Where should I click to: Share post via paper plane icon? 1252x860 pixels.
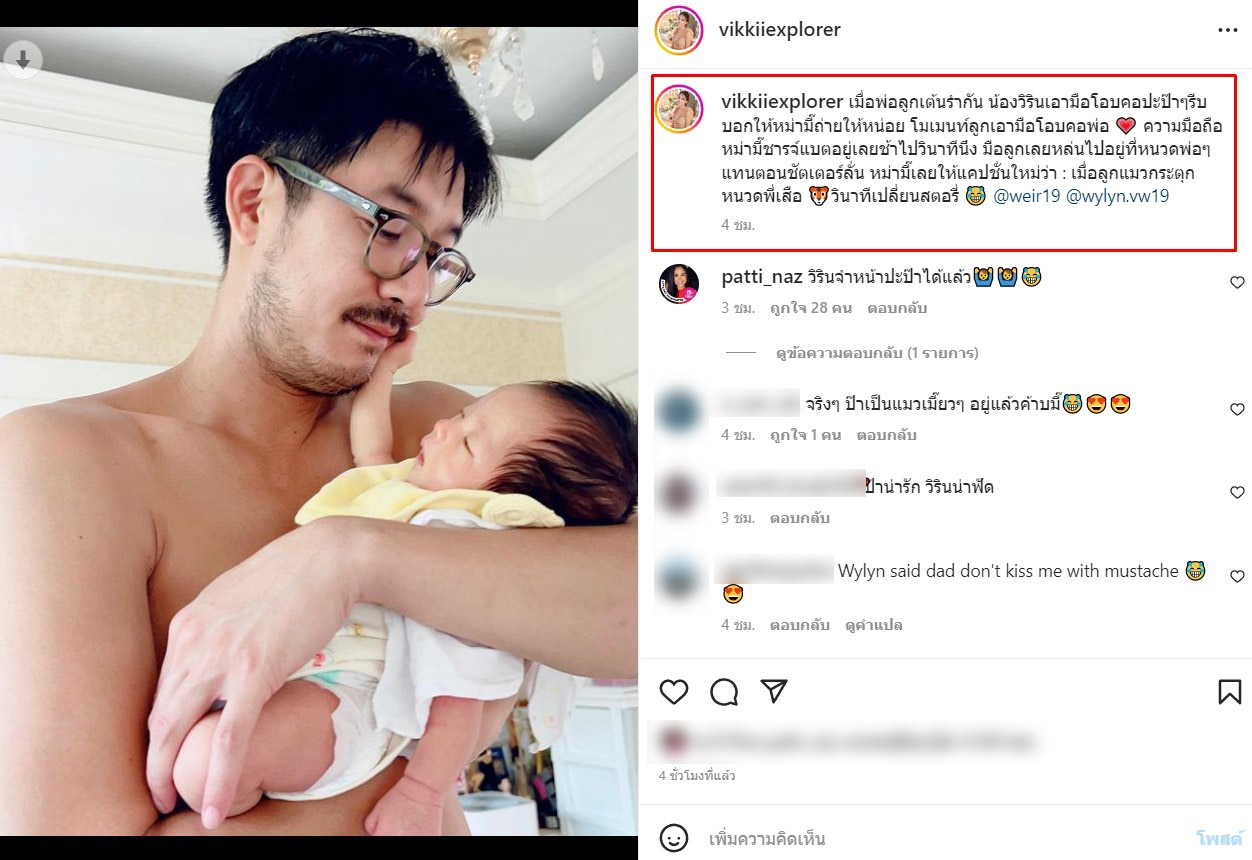pos(774,691)
